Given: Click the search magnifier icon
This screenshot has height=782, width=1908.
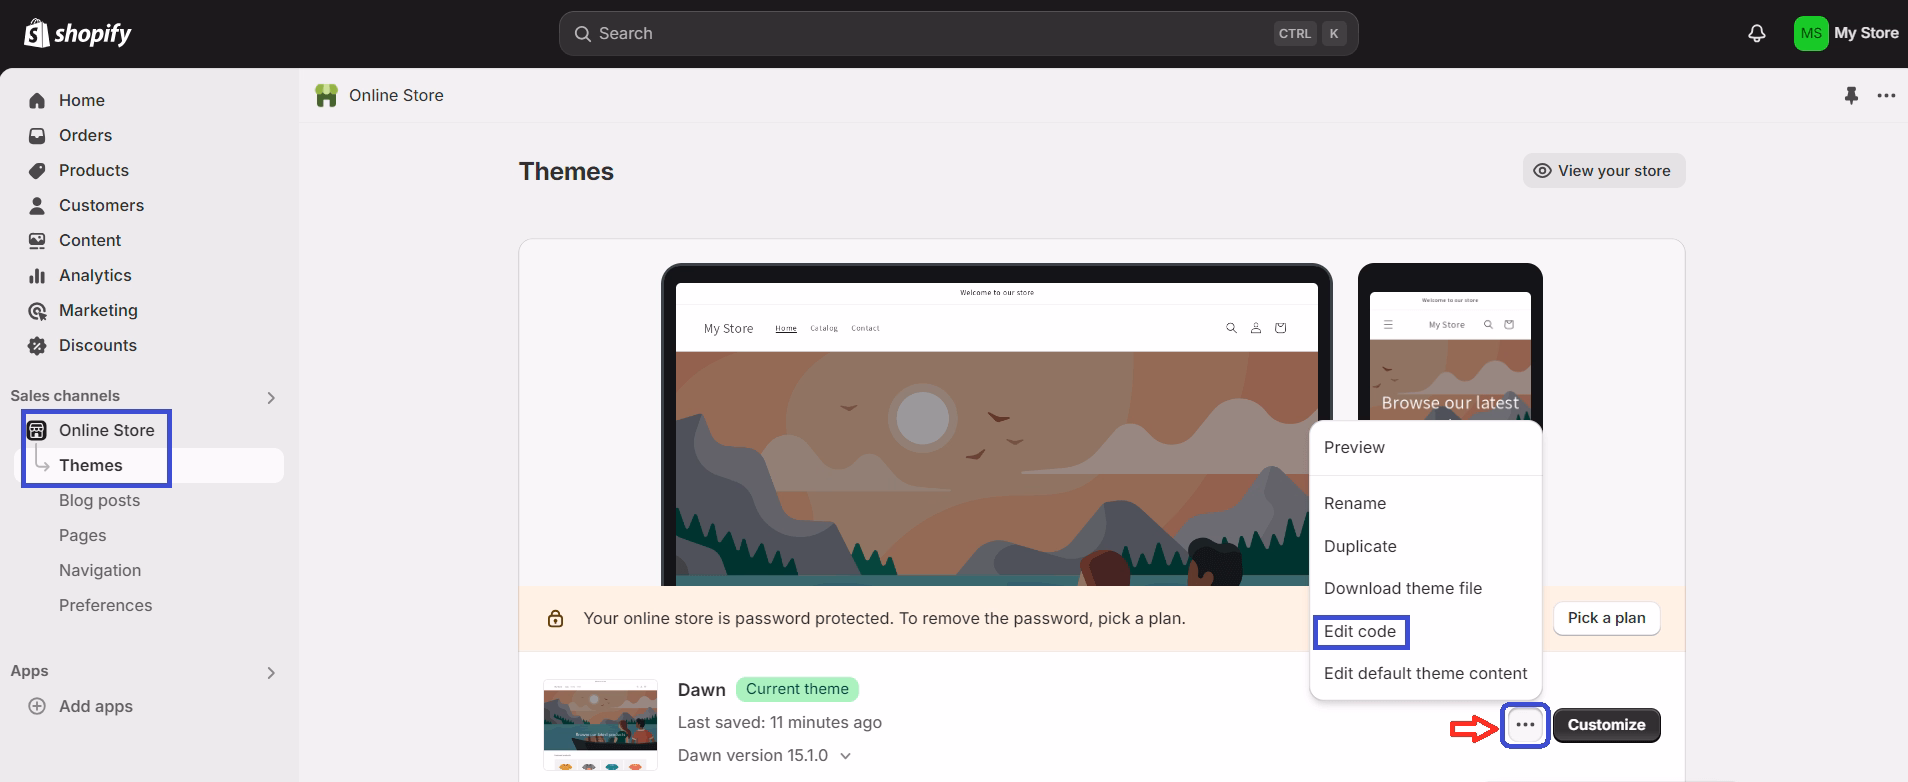Looking at the screenshot, I should (582, 34).
